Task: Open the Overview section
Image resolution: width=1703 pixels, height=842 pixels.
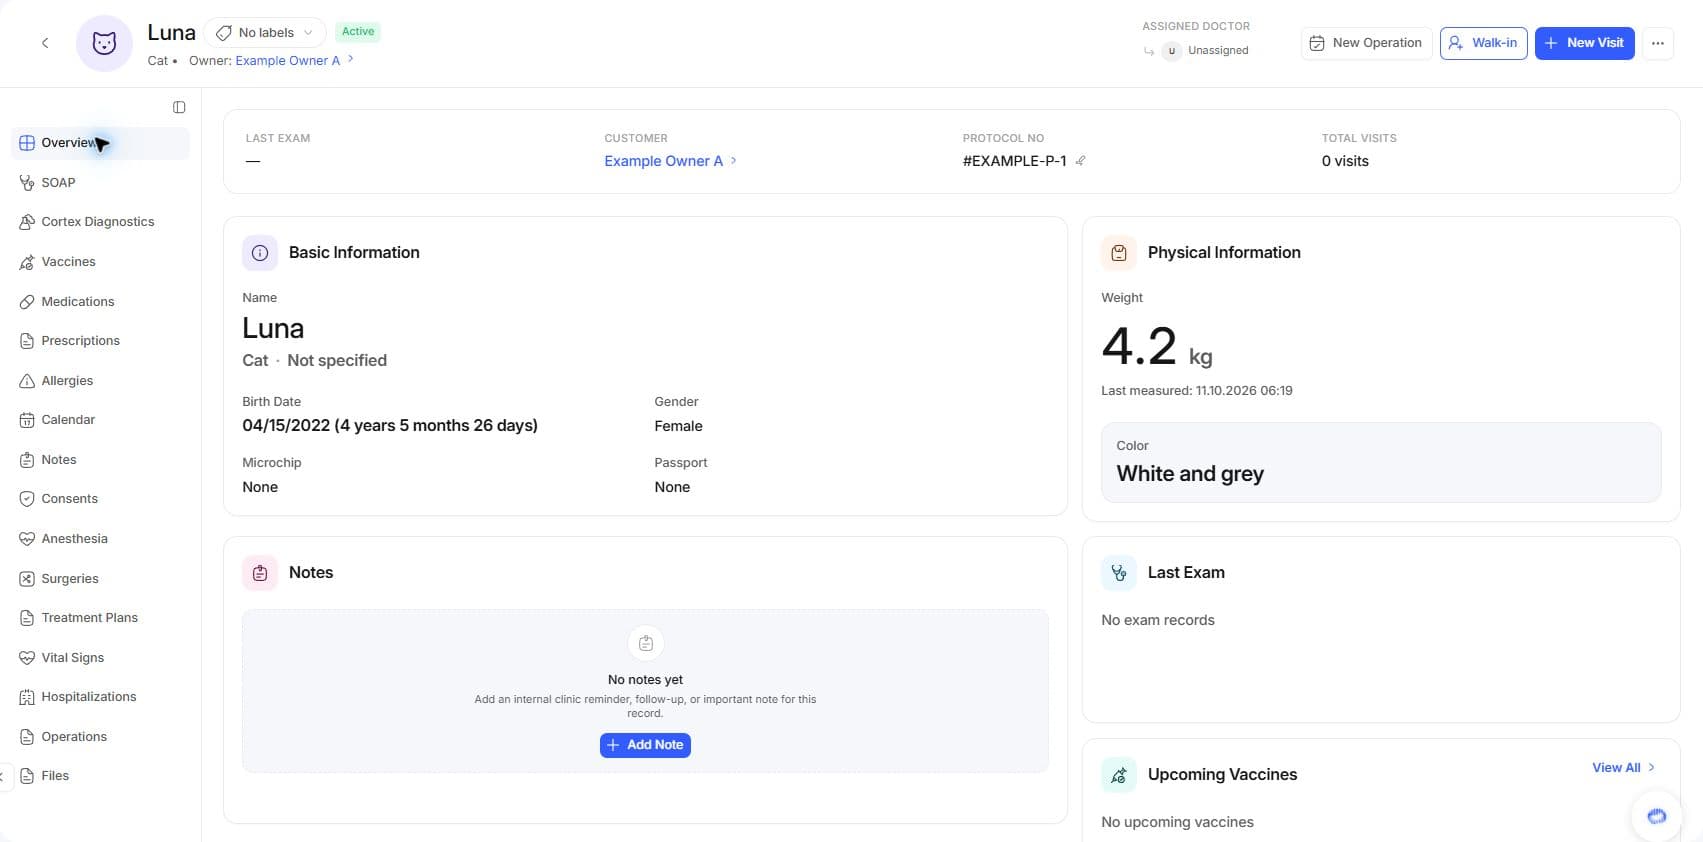Action: 100,143
